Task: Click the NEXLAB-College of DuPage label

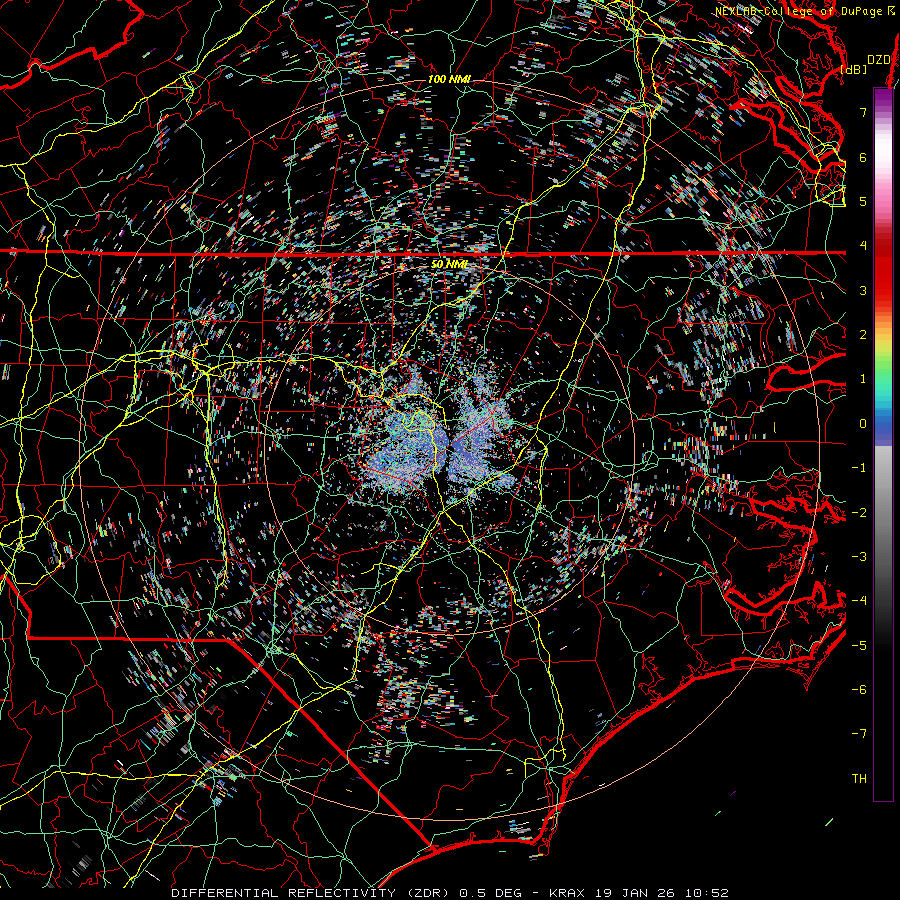Action: coord(804,11)
